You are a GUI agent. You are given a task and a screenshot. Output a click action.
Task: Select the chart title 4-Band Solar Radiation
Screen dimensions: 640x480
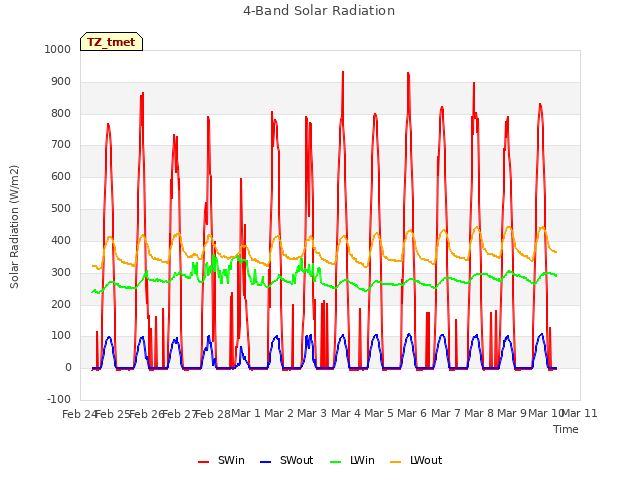[x=319, y=11]
